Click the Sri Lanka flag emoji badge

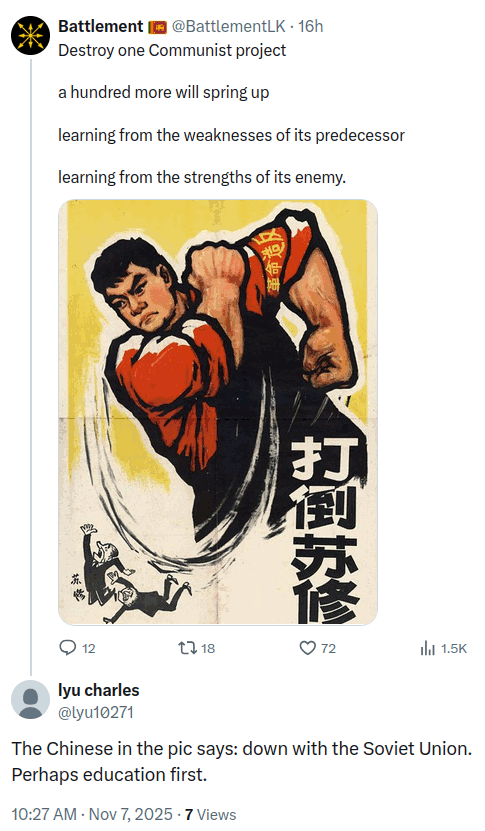157,26
